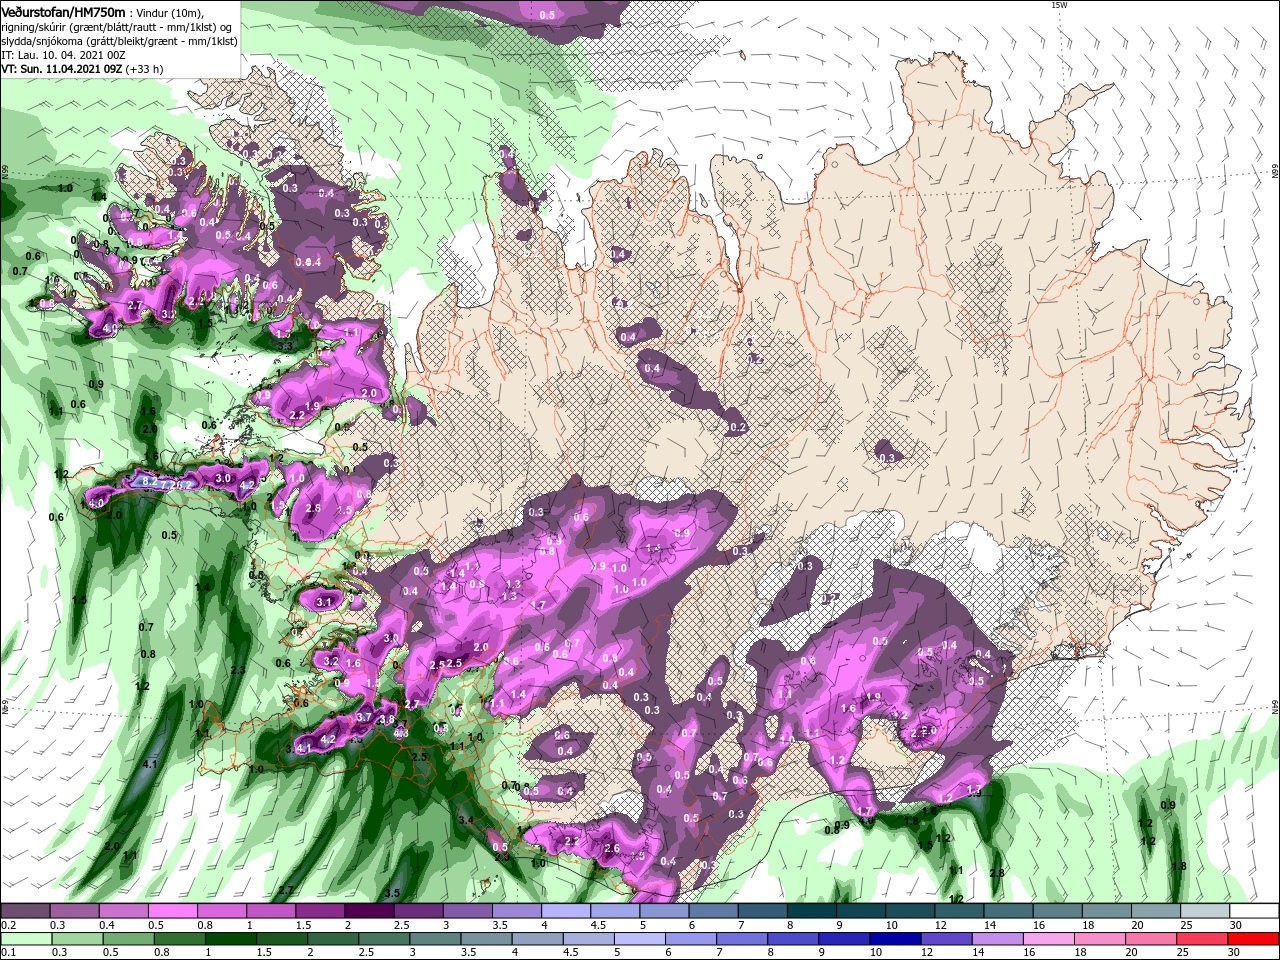Pick the darkest purple snow swatch from 2 to 2.5
Screen dimensions: 1280x960
click(369, 910)
